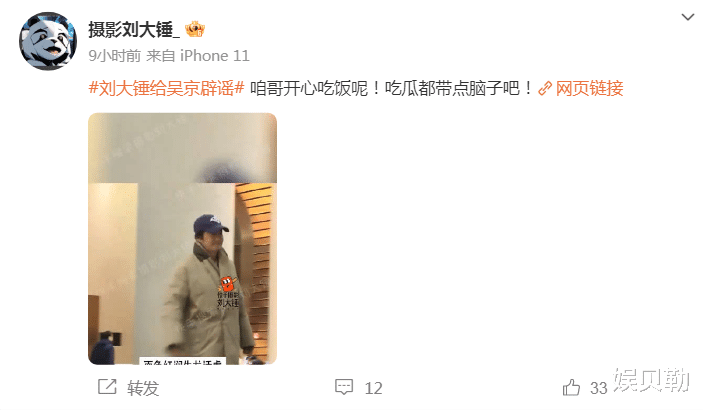This screenshot has height=410, width=703.
Task: Enlarge the attached photo thumbnail
Action: click(x=182, y=239)
